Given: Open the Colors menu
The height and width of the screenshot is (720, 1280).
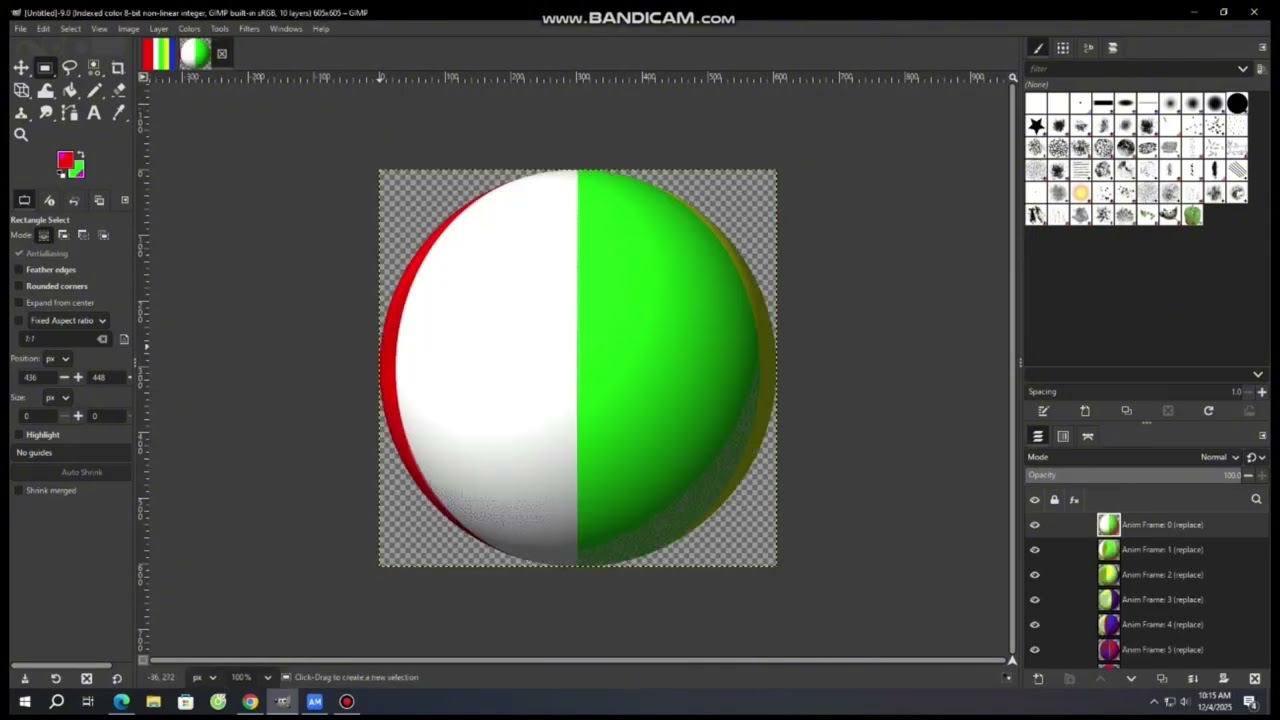Looking at the screenshot, I should click(x=189, y=29).
